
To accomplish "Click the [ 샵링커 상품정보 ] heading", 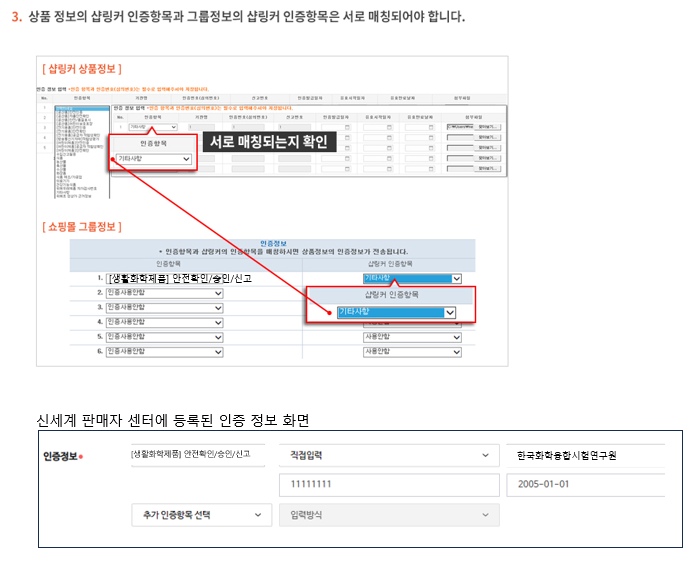I will pyautogui.click(x=82, y=69).
